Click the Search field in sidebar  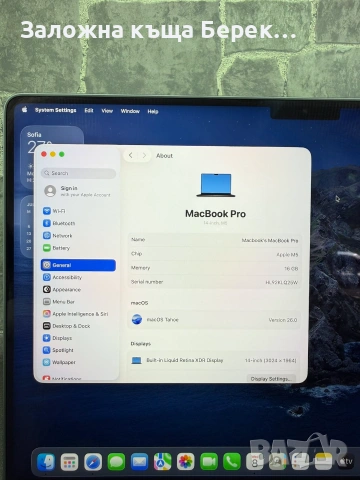(78, 173)
